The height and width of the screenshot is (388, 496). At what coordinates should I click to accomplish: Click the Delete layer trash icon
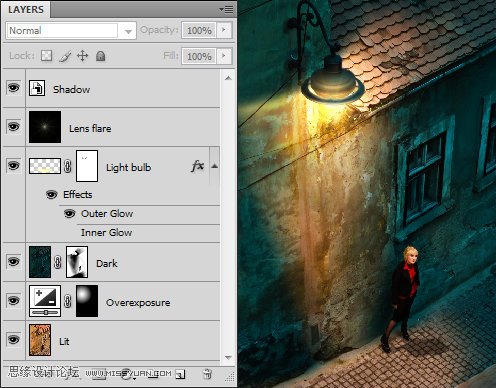coord(207,374)
